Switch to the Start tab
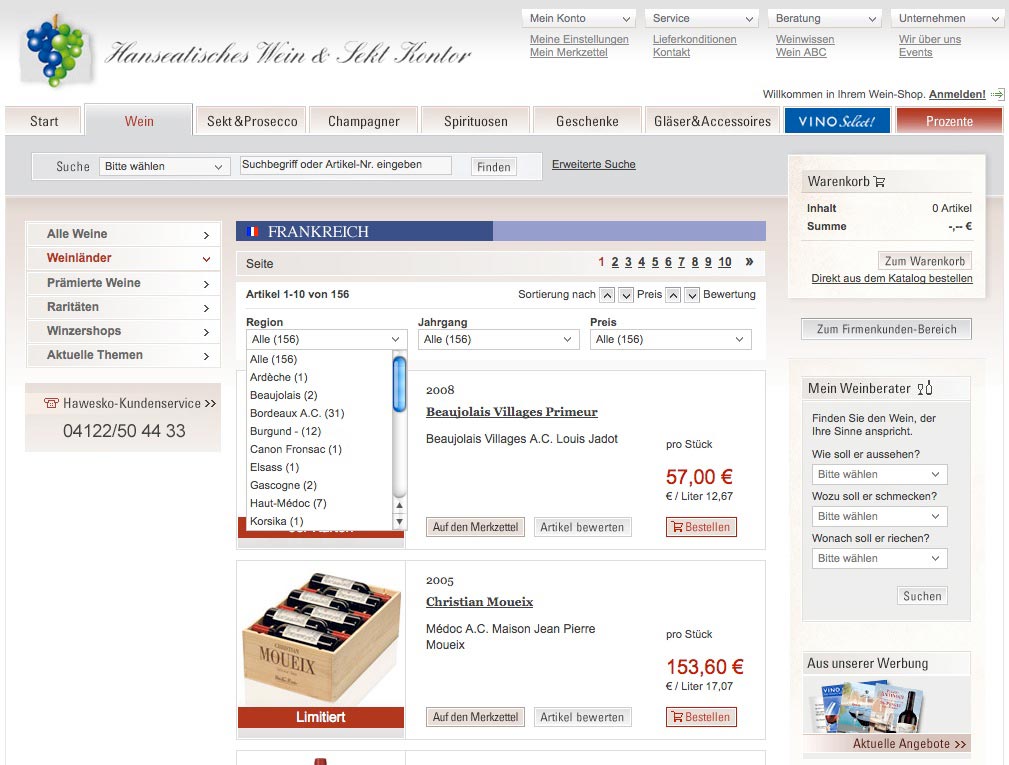 pyautogui.click(x=44, y=121)
